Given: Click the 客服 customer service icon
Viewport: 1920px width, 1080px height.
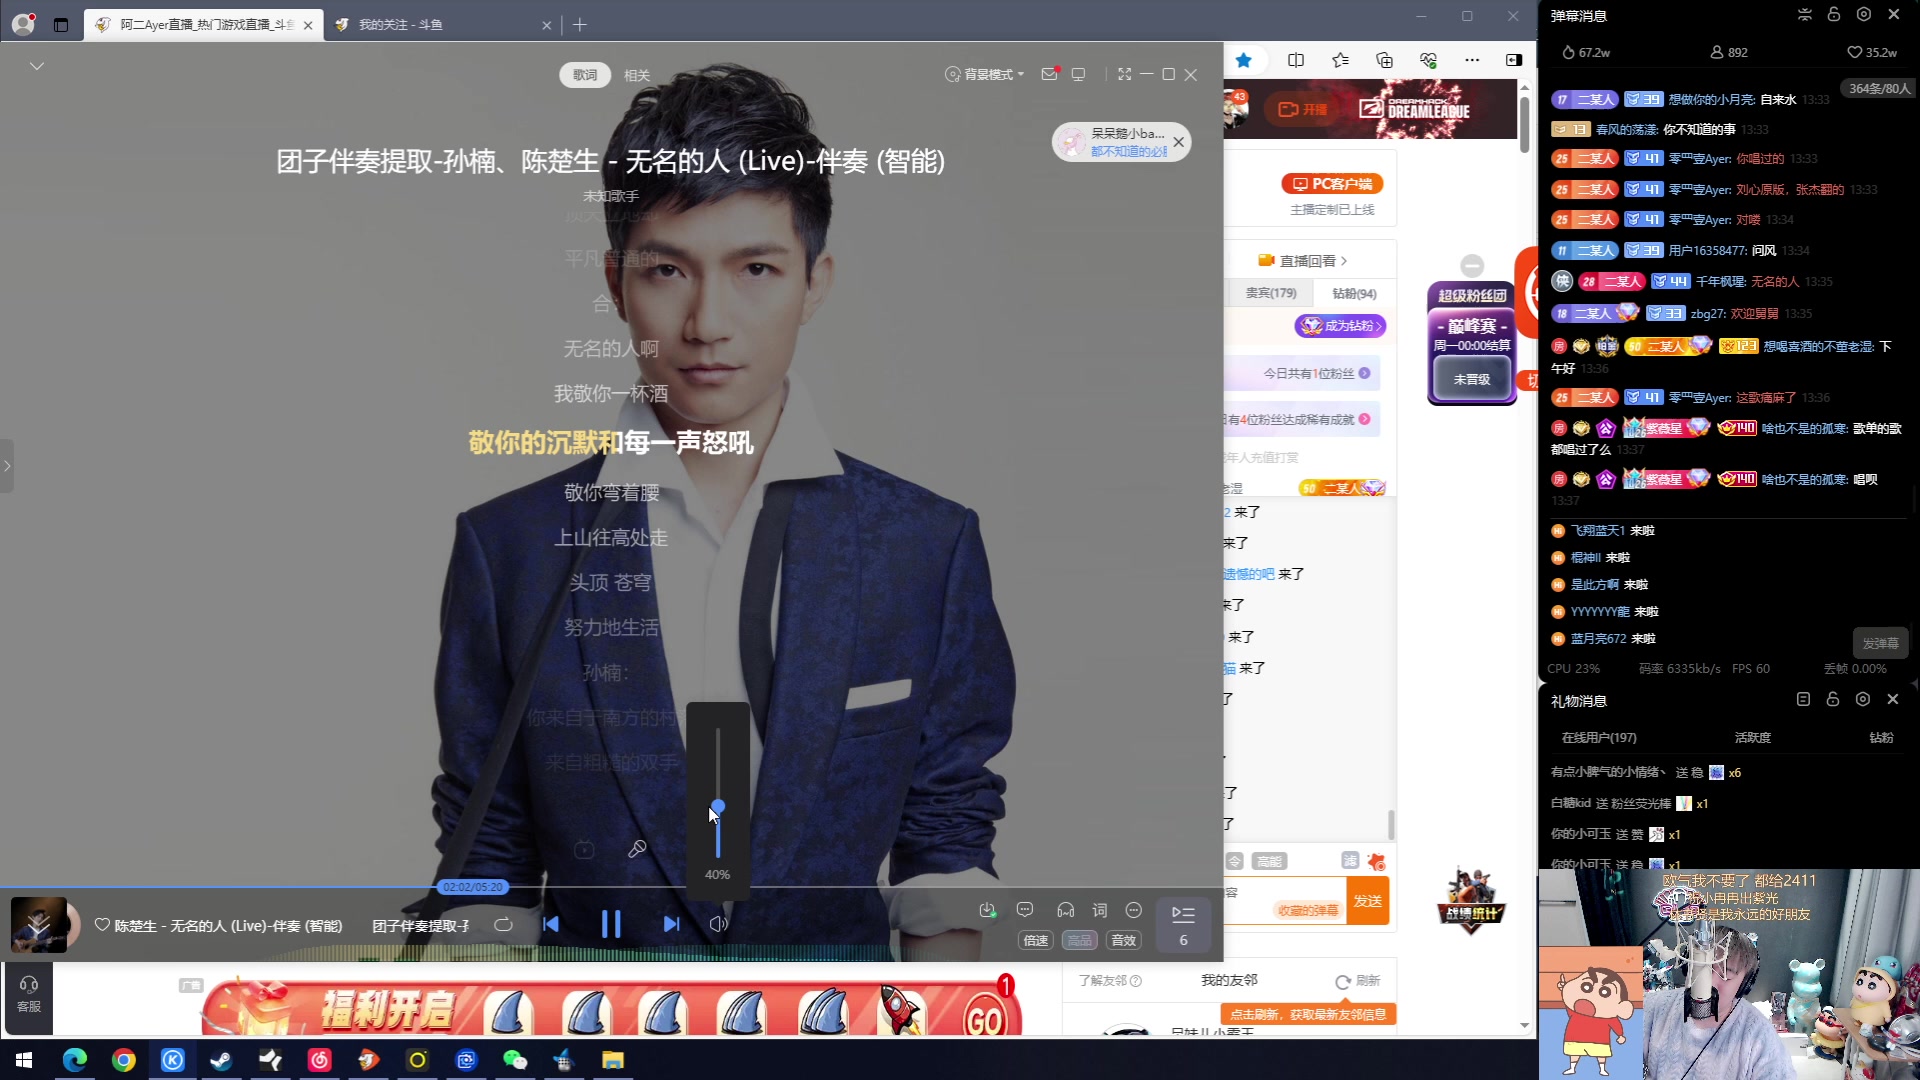Looking at the screenshot, I should [x=29, y=994].
